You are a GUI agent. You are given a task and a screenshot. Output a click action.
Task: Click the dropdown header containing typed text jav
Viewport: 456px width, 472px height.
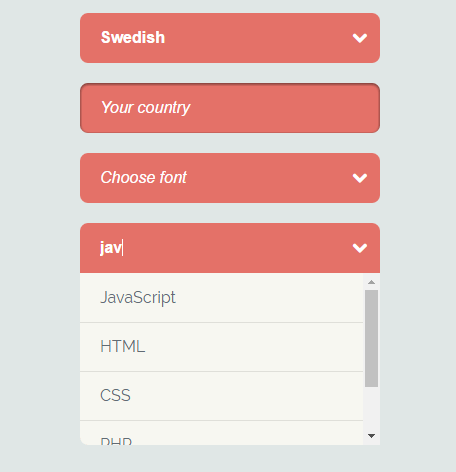coord(230,248)
